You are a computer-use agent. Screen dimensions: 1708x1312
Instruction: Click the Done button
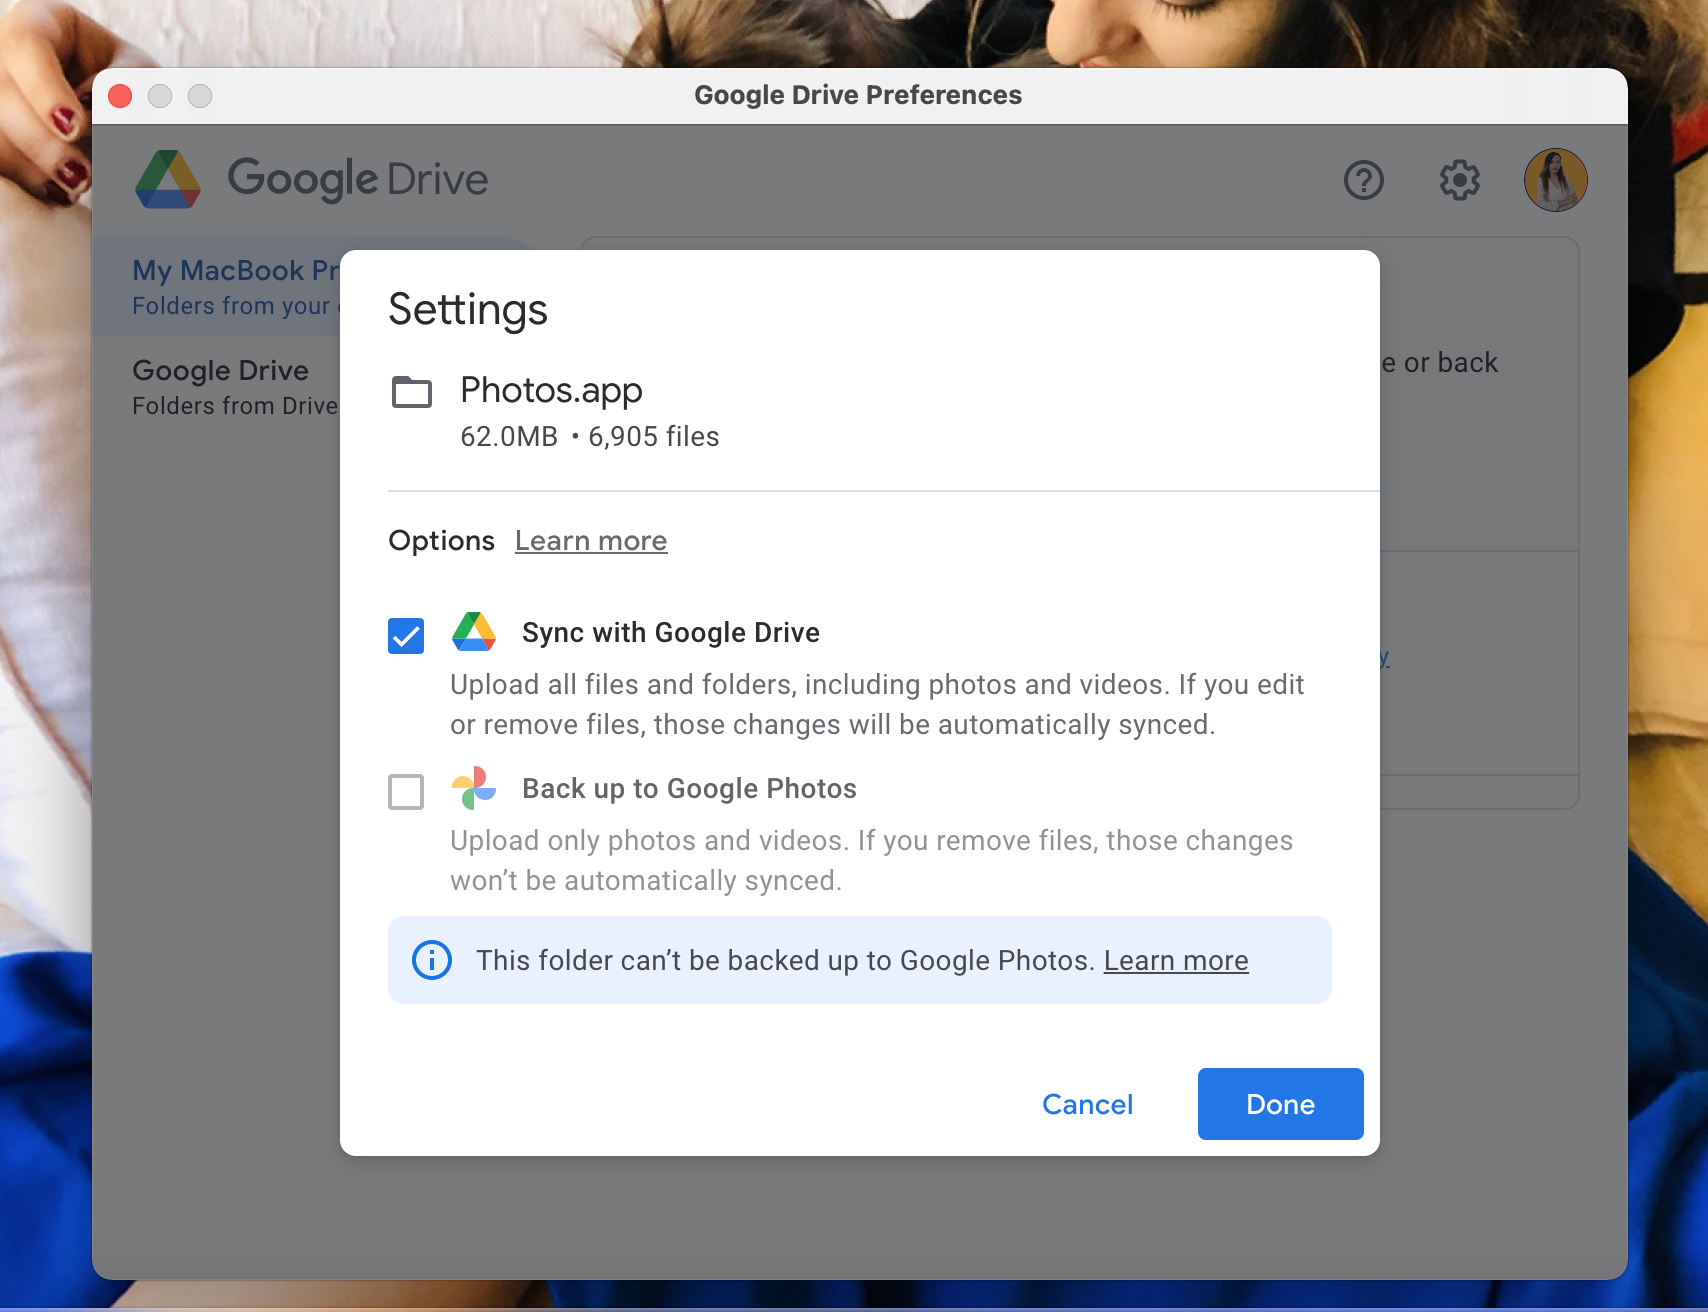pos(1281,1104)
